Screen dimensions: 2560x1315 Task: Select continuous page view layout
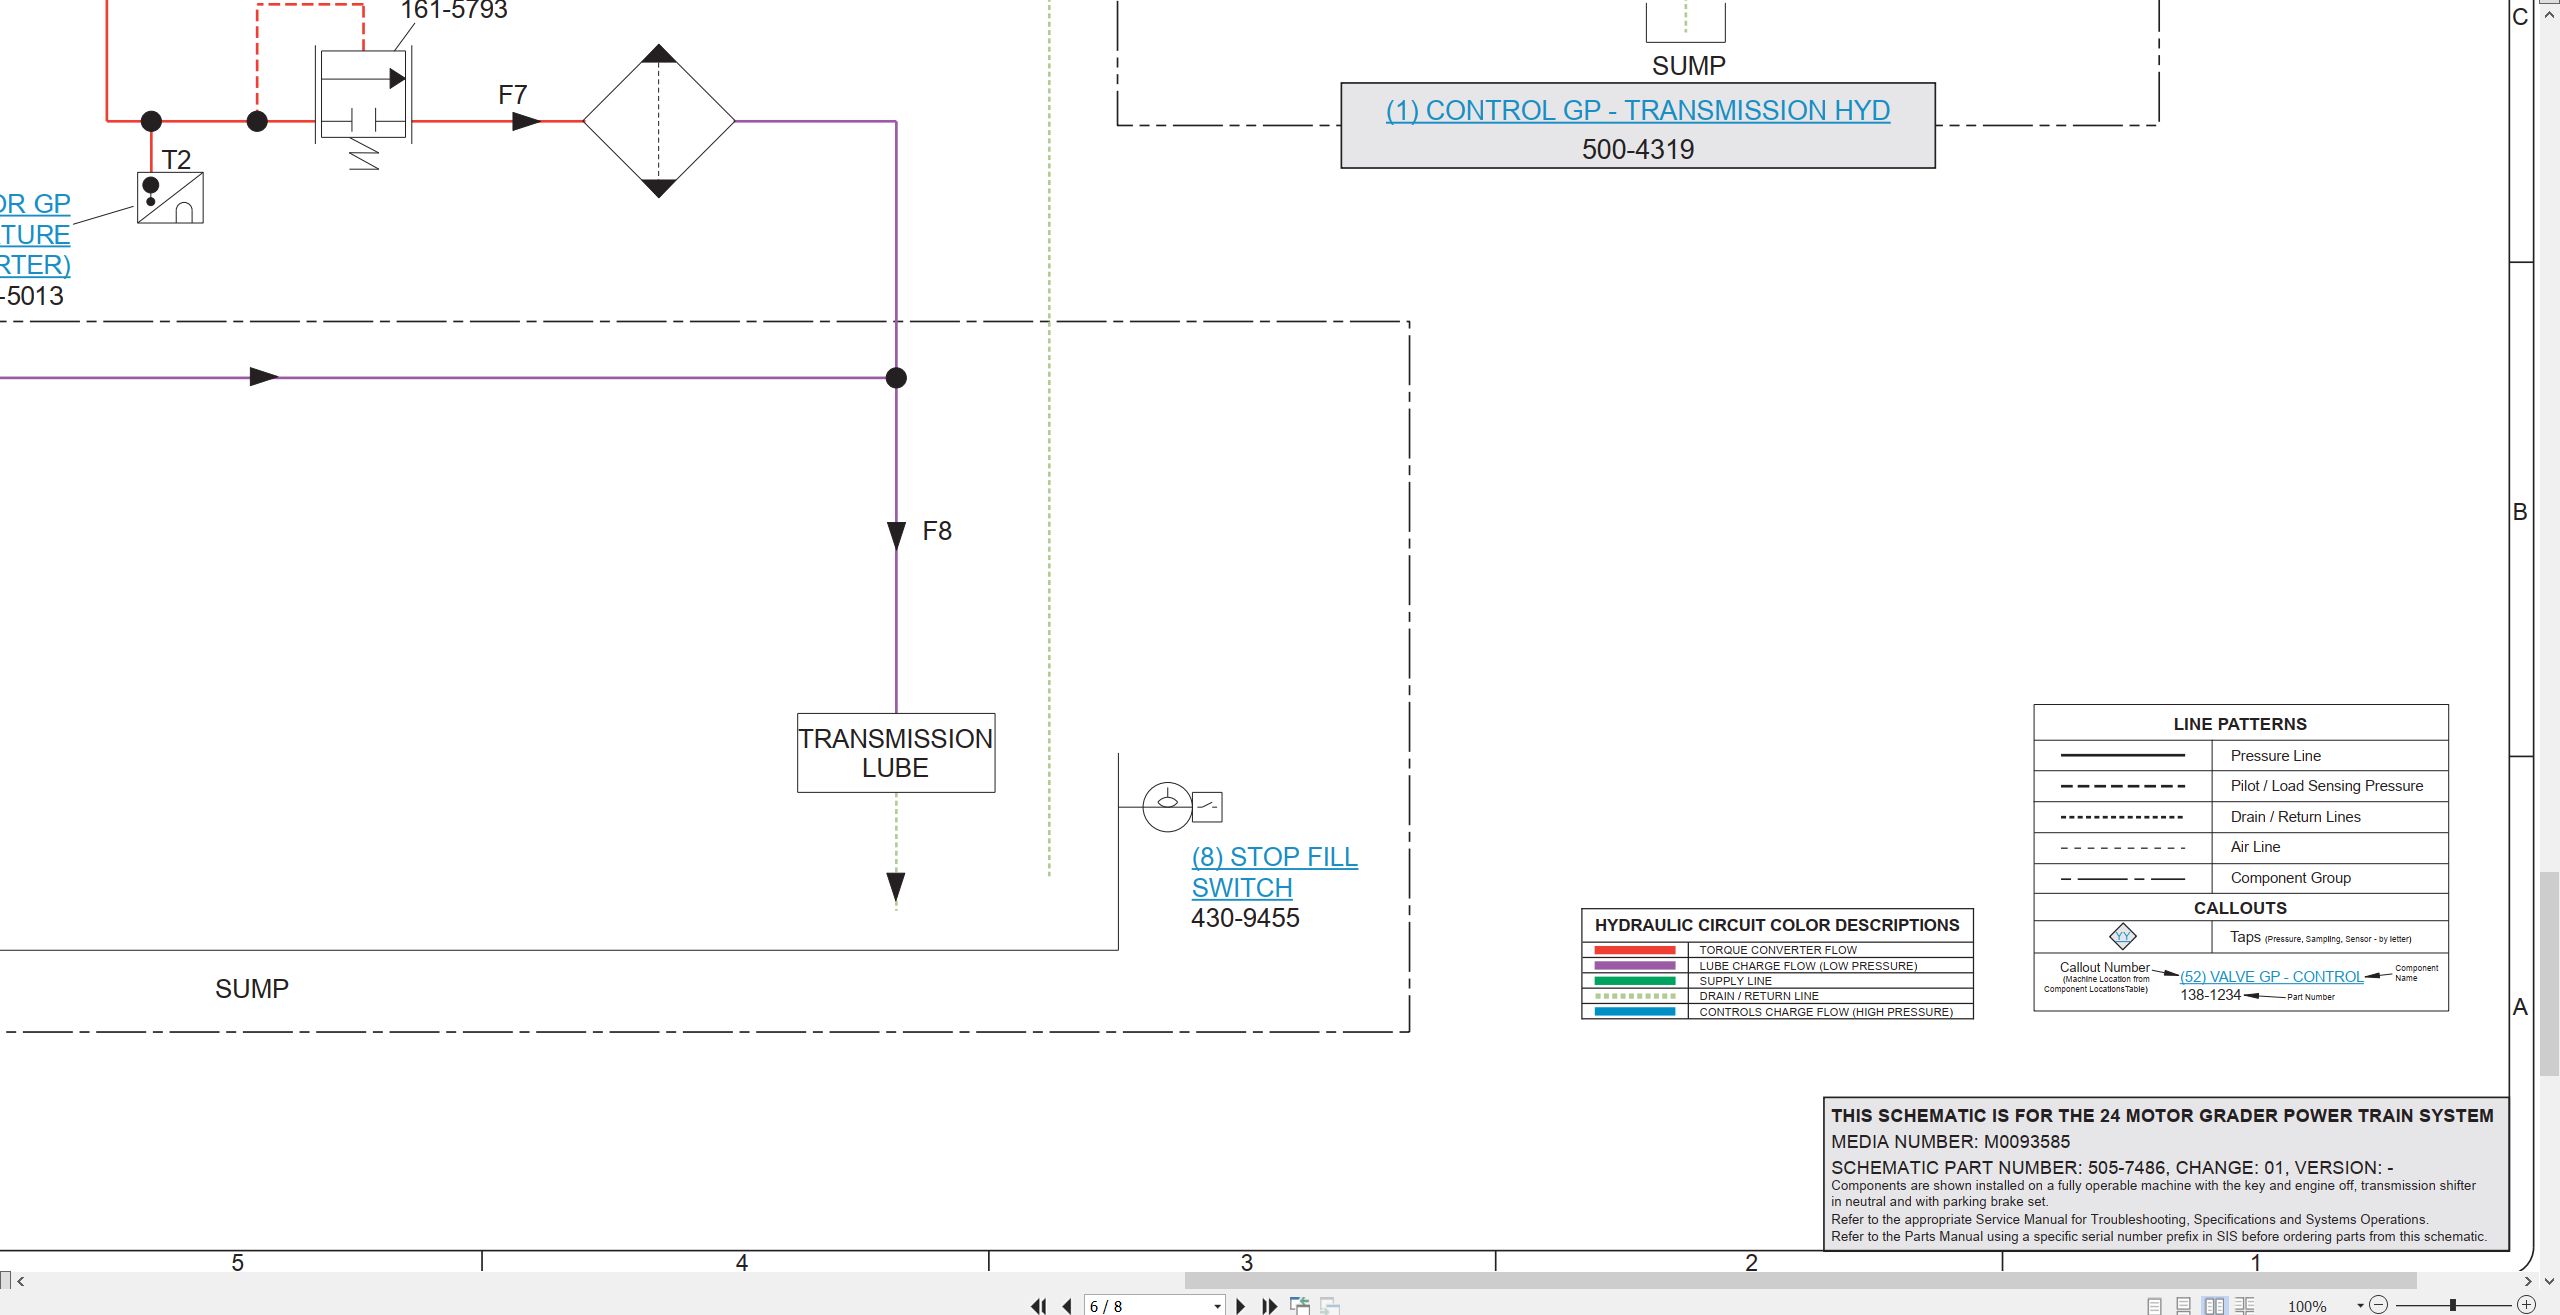click(2183, 1305)
